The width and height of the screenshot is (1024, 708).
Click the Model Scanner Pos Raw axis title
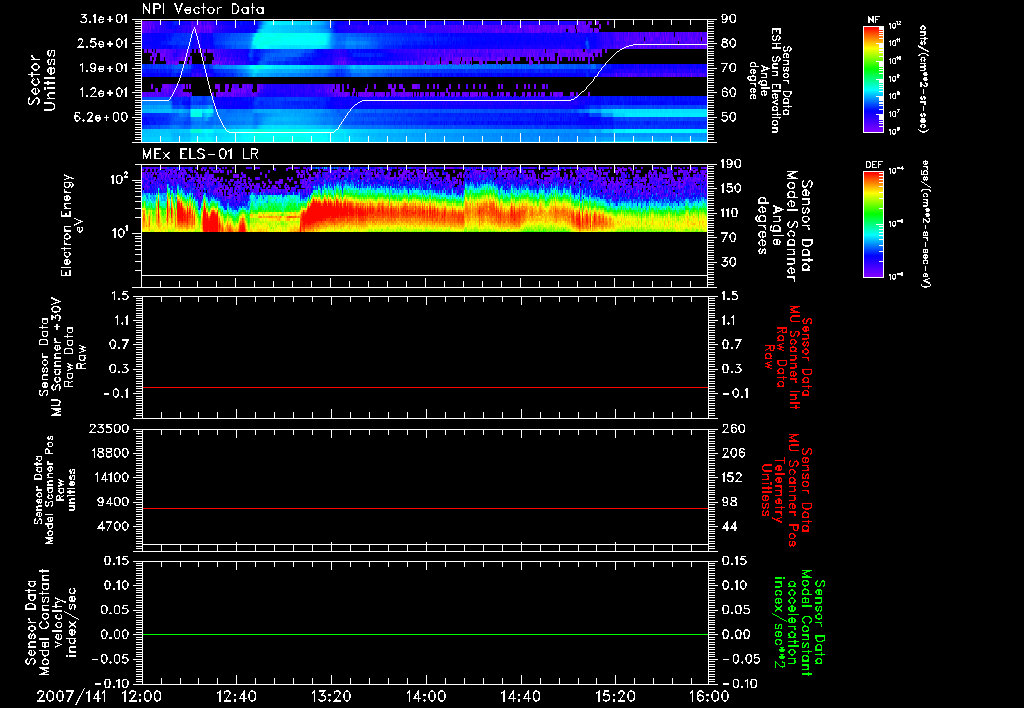point(55,491)
